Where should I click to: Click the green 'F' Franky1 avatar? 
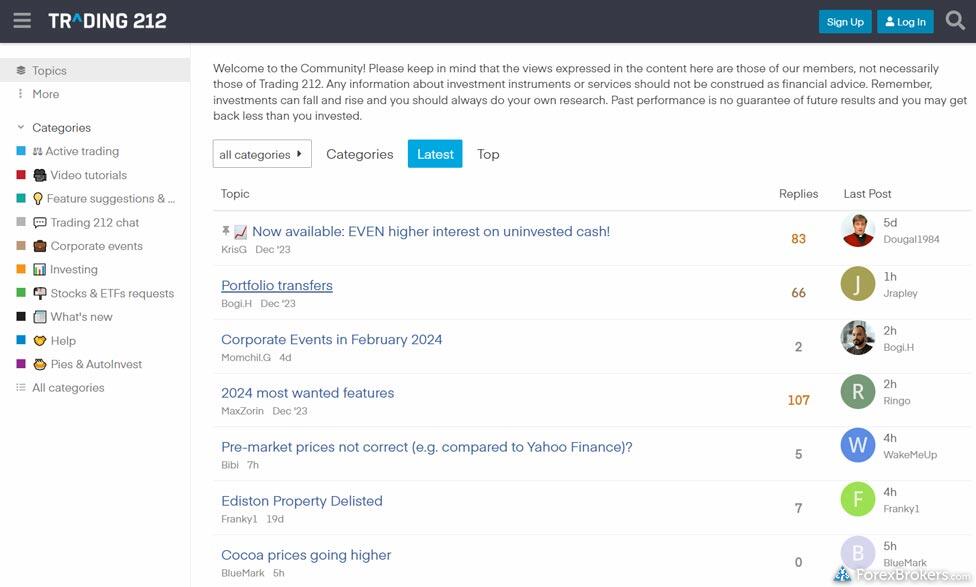pyautogui.click(x=858, y=500)
